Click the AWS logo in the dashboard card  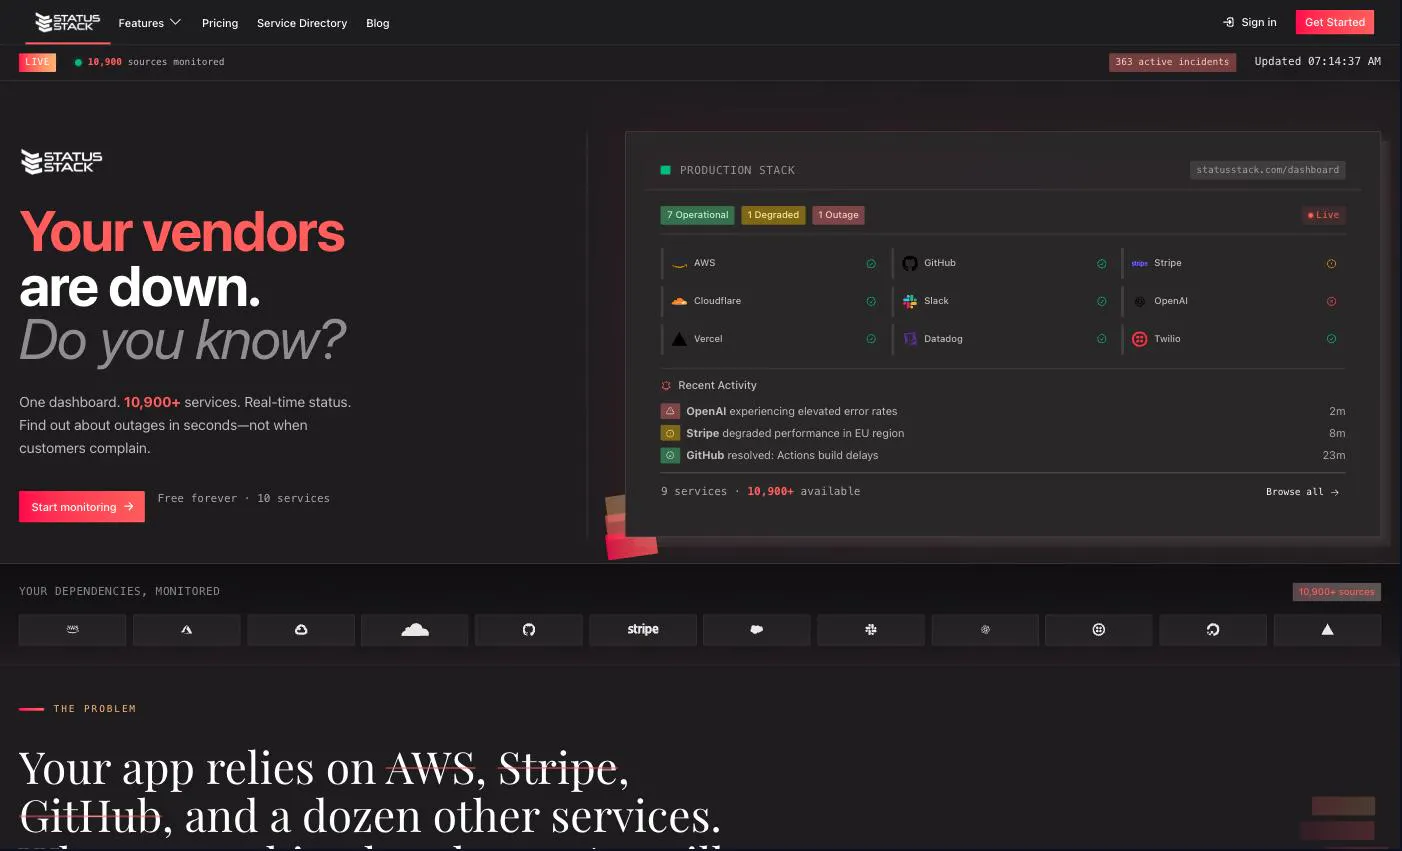pyautogui.click(x=679, y=264)
